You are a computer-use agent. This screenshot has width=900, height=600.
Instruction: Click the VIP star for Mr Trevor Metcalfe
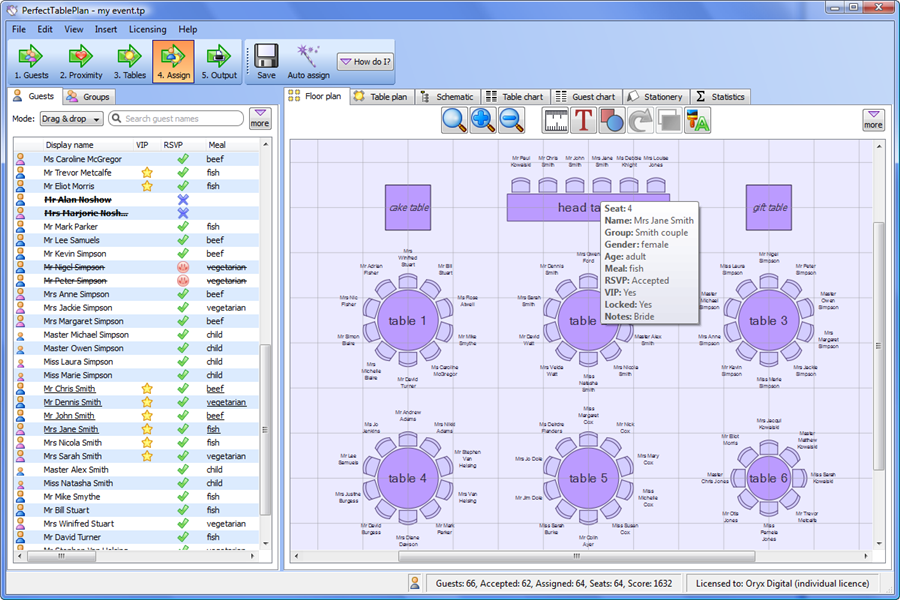pos(147,172)
